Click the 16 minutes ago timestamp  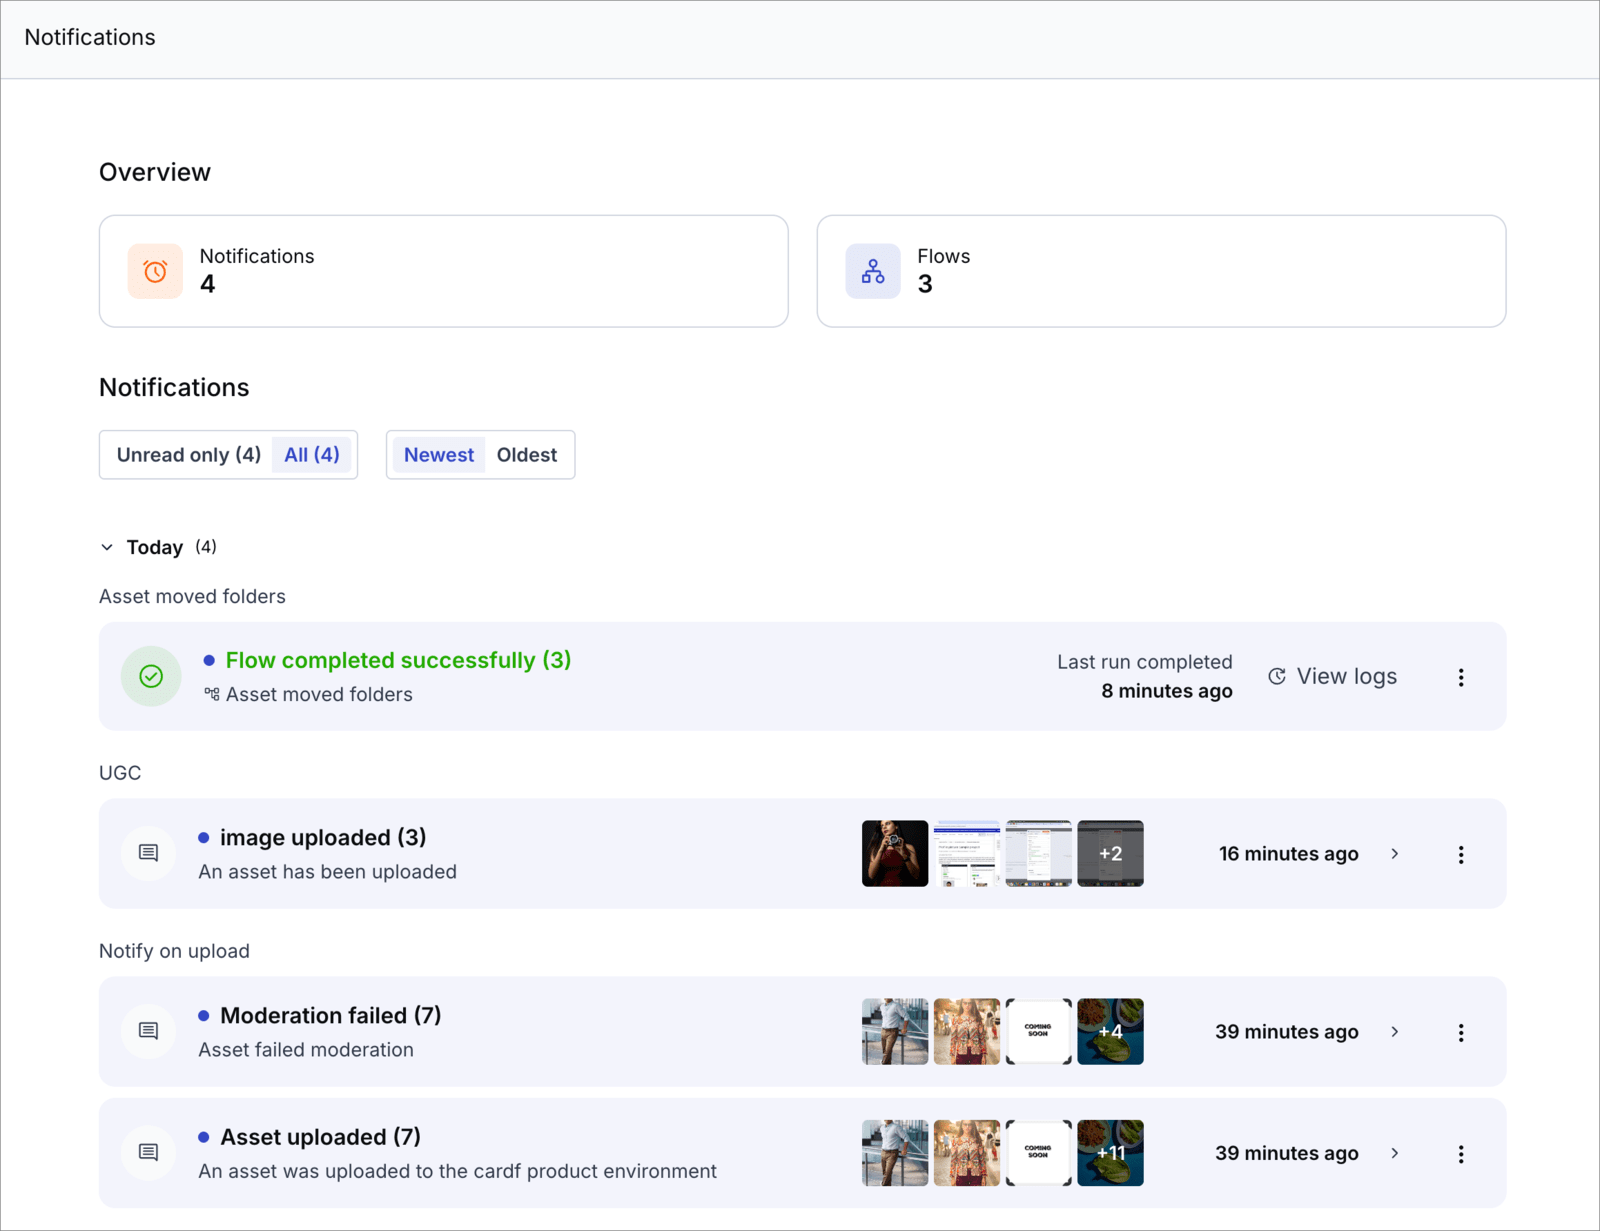1289,854
